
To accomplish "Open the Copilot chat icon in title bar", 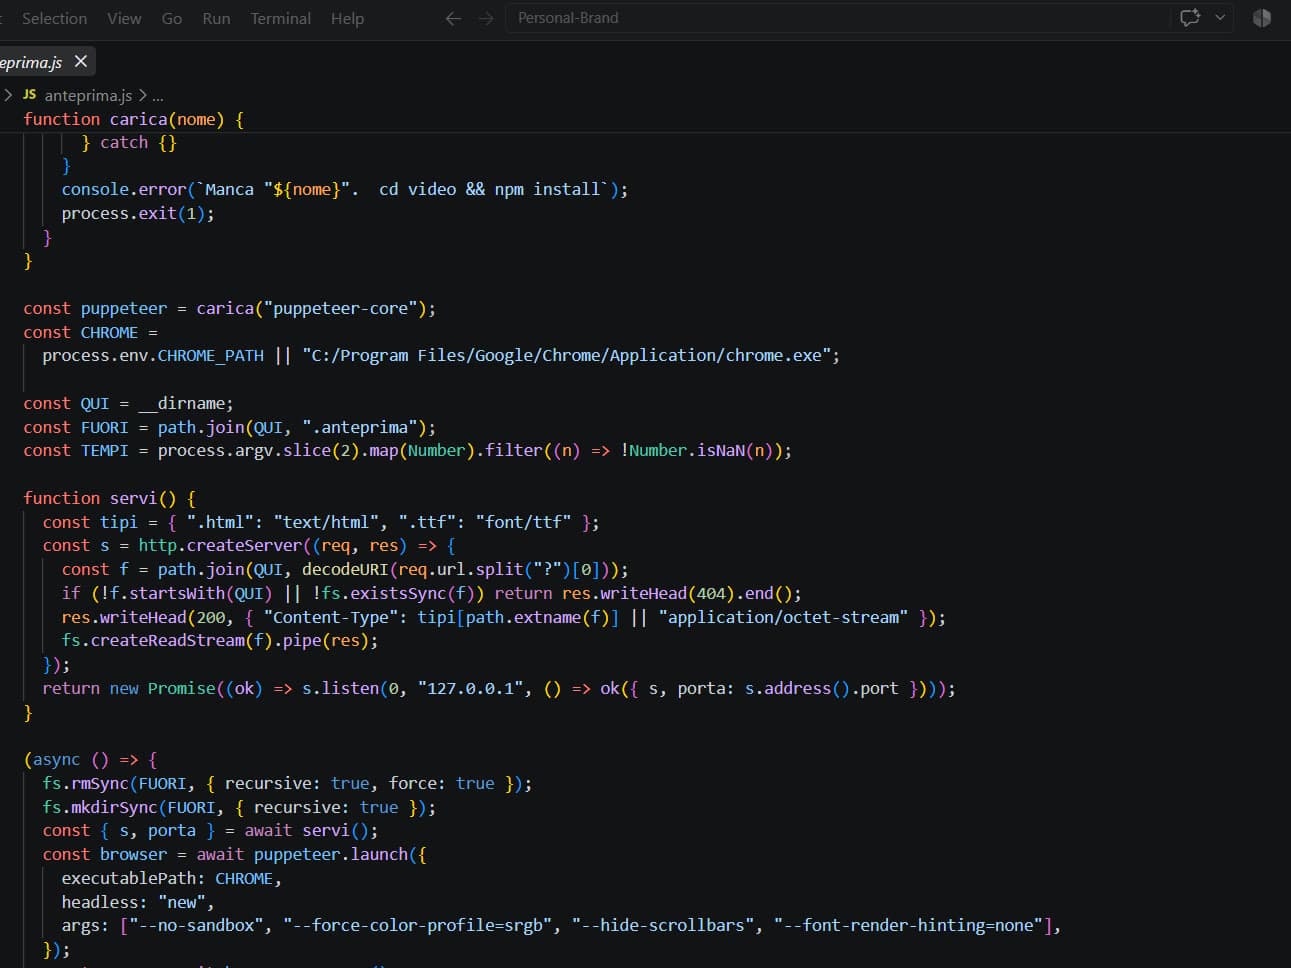I will [1190, 18].
